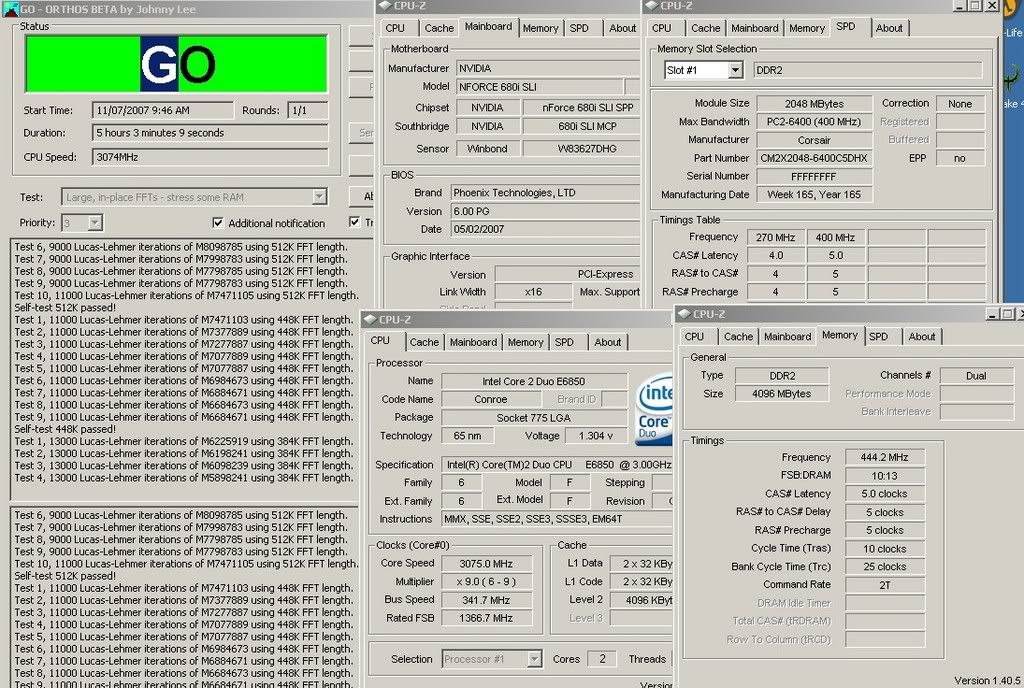Open the Priority dropdown in ORTHOS
The height and width of the screenshot is (688, 1024).
[x=95, y=223]
